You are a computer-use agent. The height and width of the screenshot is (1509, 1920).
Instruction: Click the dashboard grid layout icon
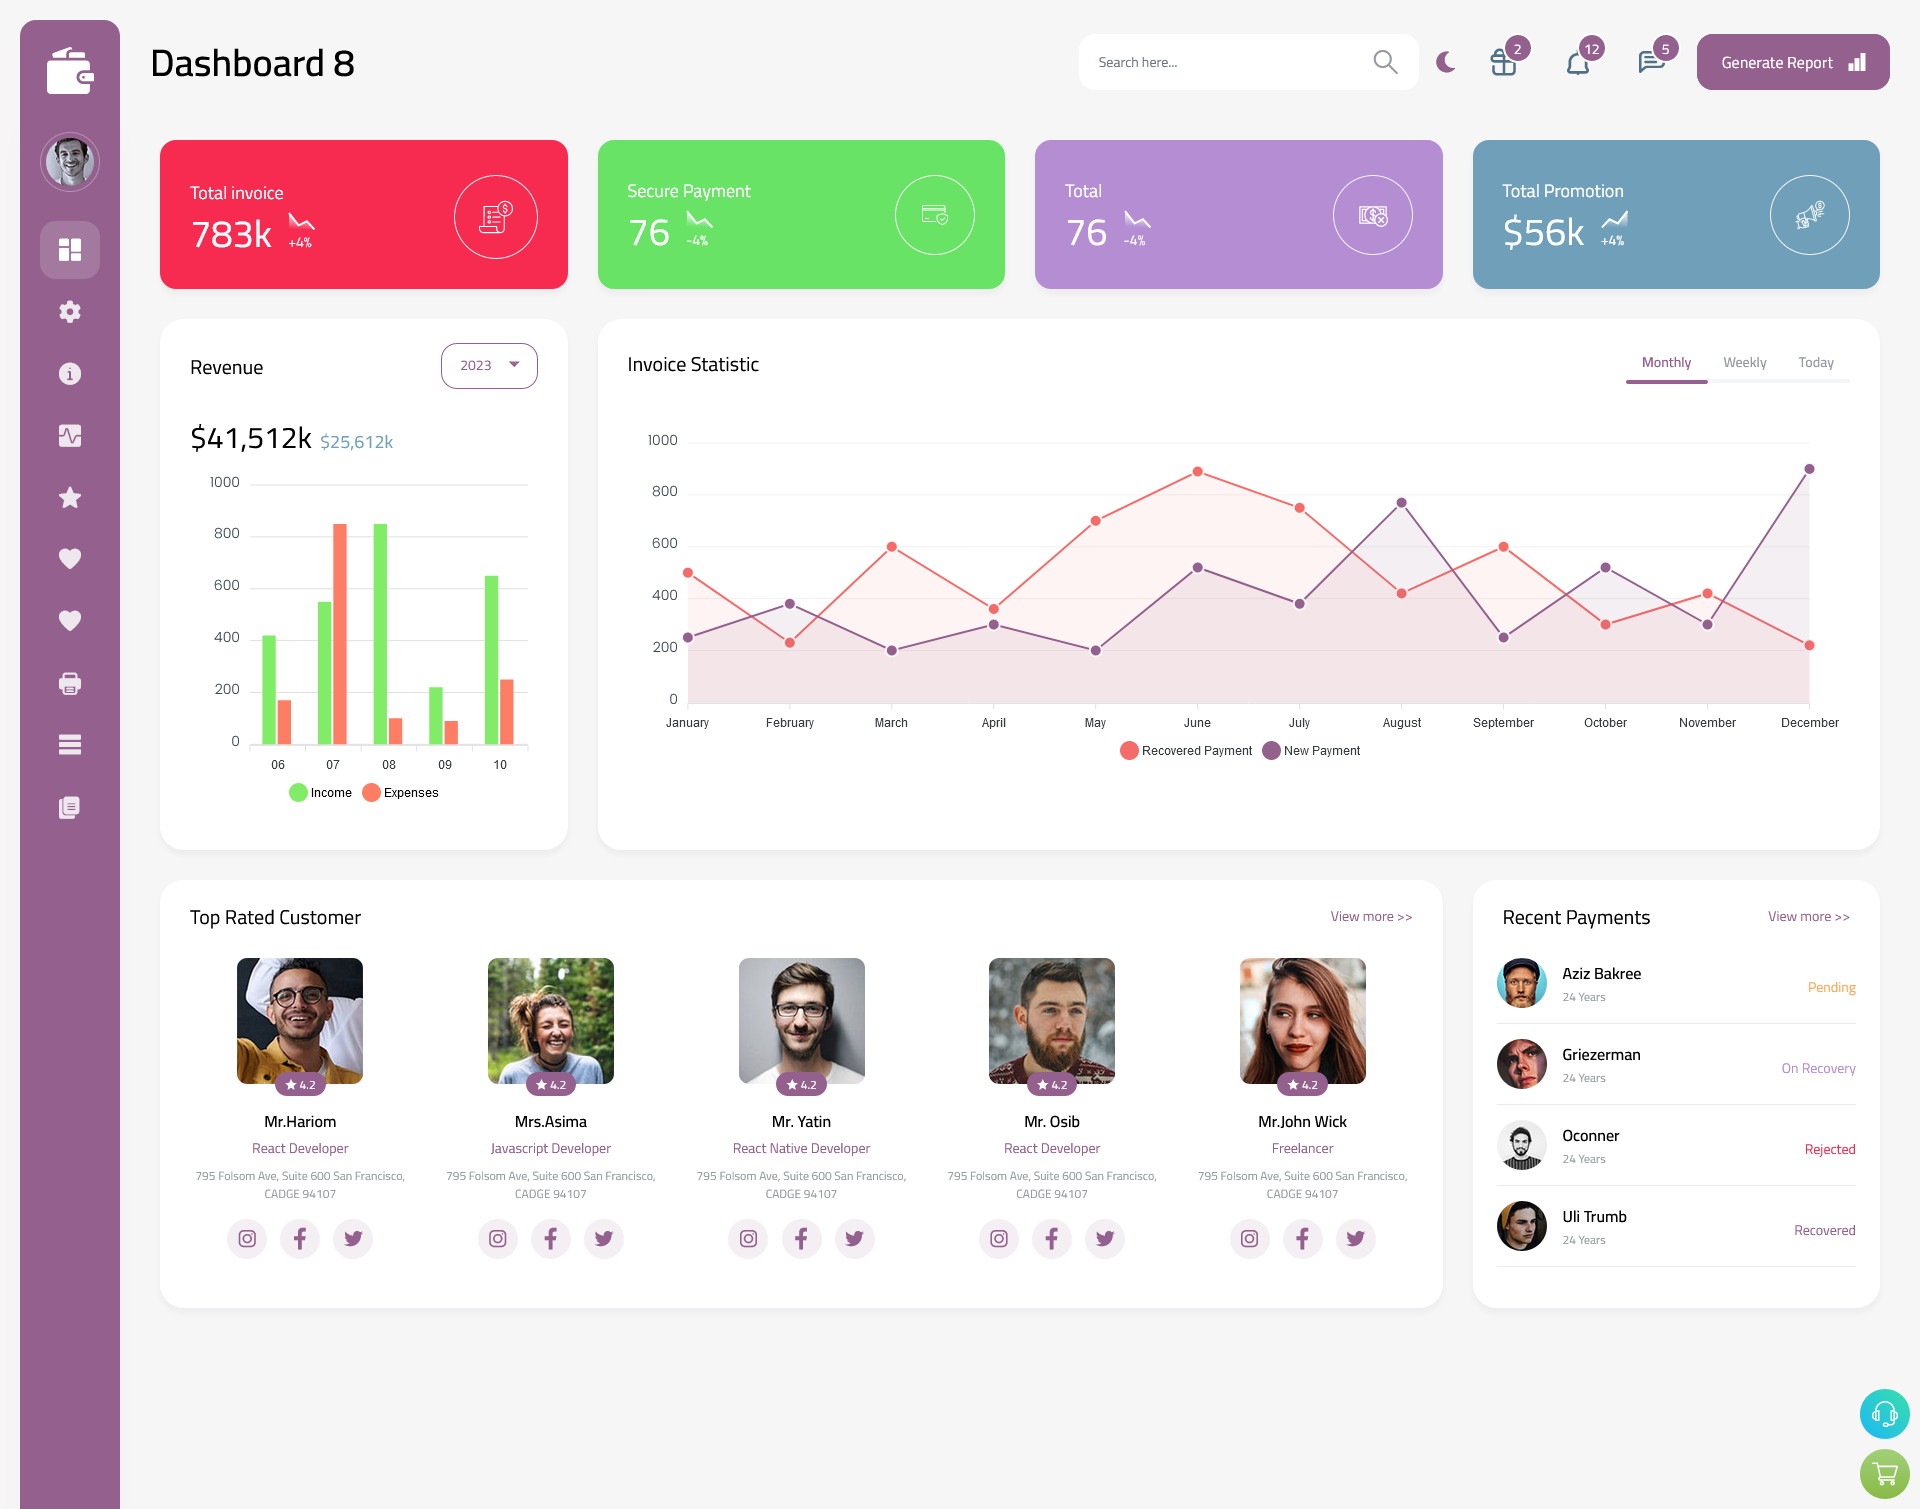(x=70, y=249)
